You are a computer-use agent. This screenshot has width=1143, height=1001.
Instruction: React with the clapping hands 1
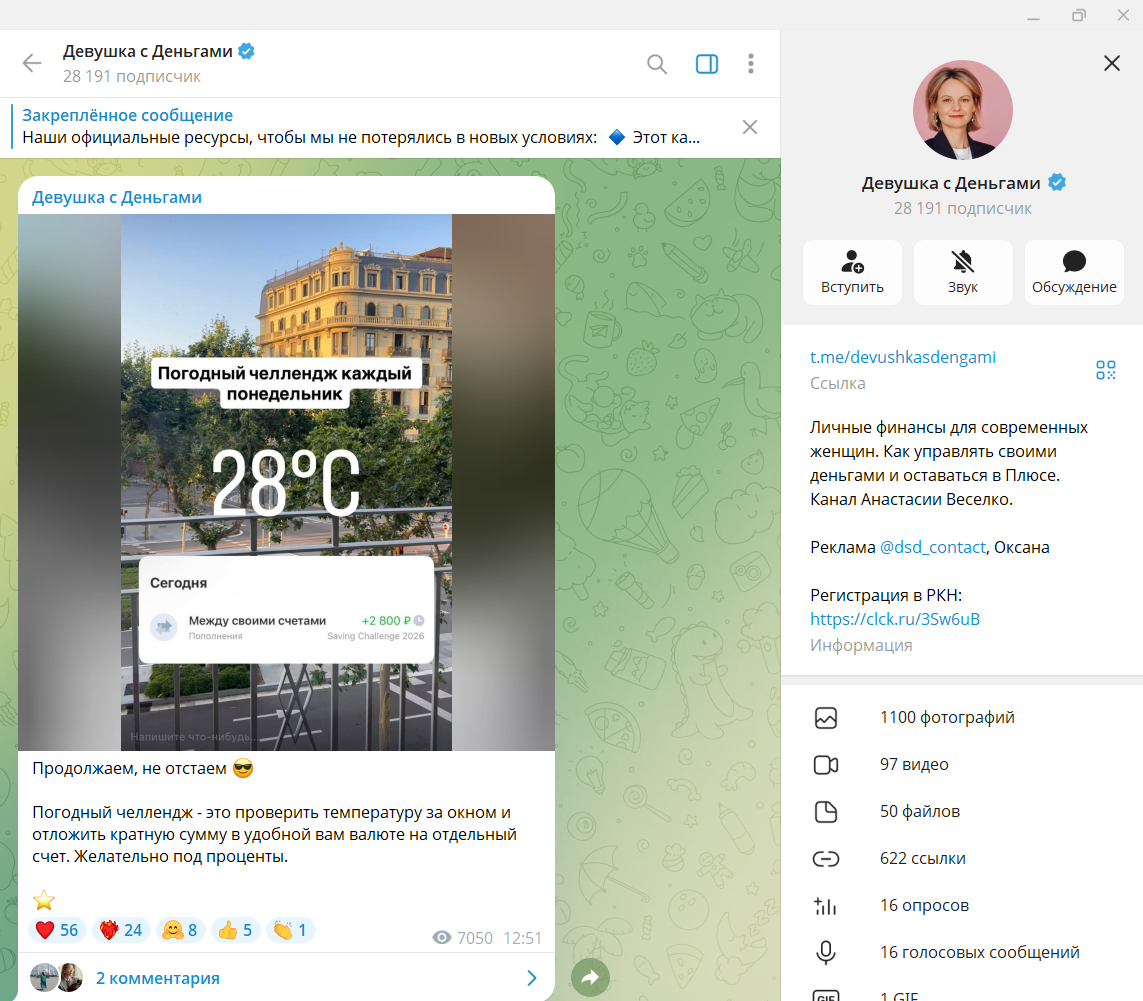click(290, 930)
